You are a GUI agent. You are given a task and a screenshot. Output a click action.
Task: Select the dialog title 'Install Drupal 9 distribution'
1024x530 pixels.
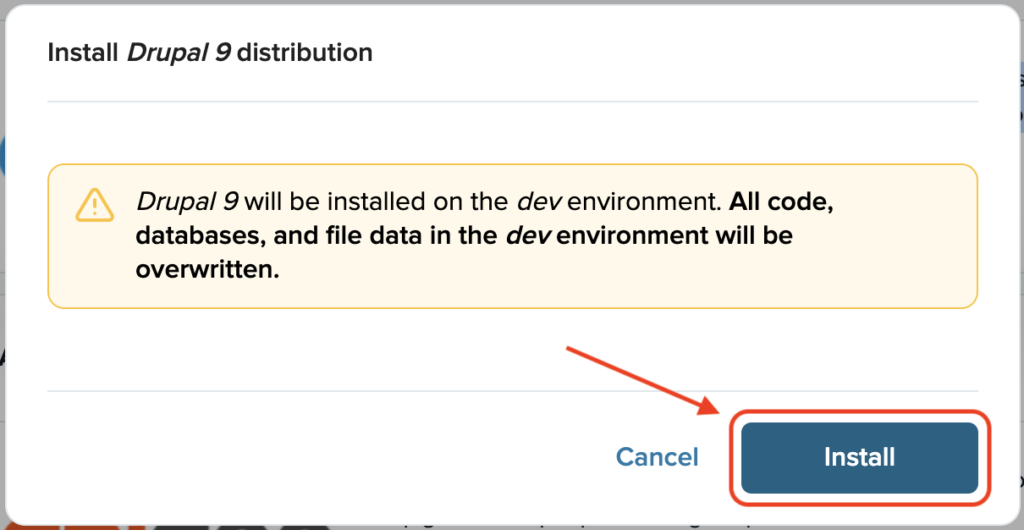pos(210,52)
